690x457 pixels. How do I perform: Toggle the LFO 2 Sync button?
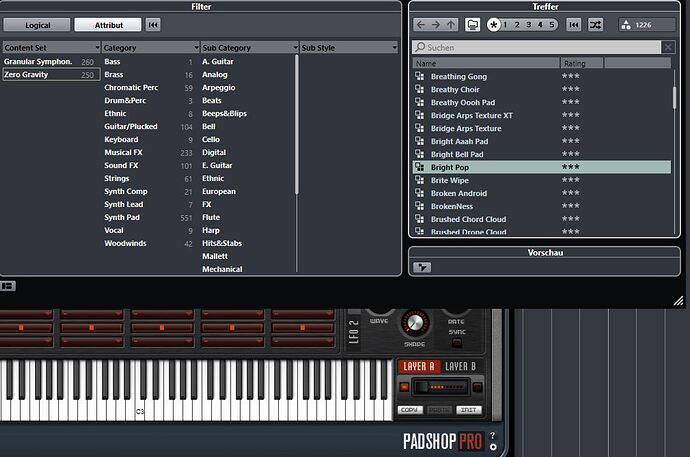click(x=457, y=342)
